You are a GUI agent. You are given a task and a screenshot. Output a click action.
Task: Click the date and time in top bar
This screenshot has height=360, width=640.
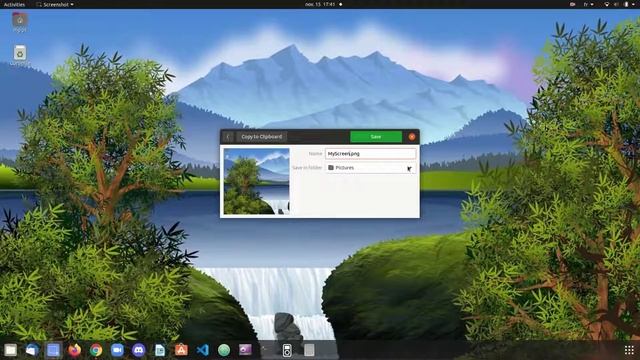[x=320, y=4]
